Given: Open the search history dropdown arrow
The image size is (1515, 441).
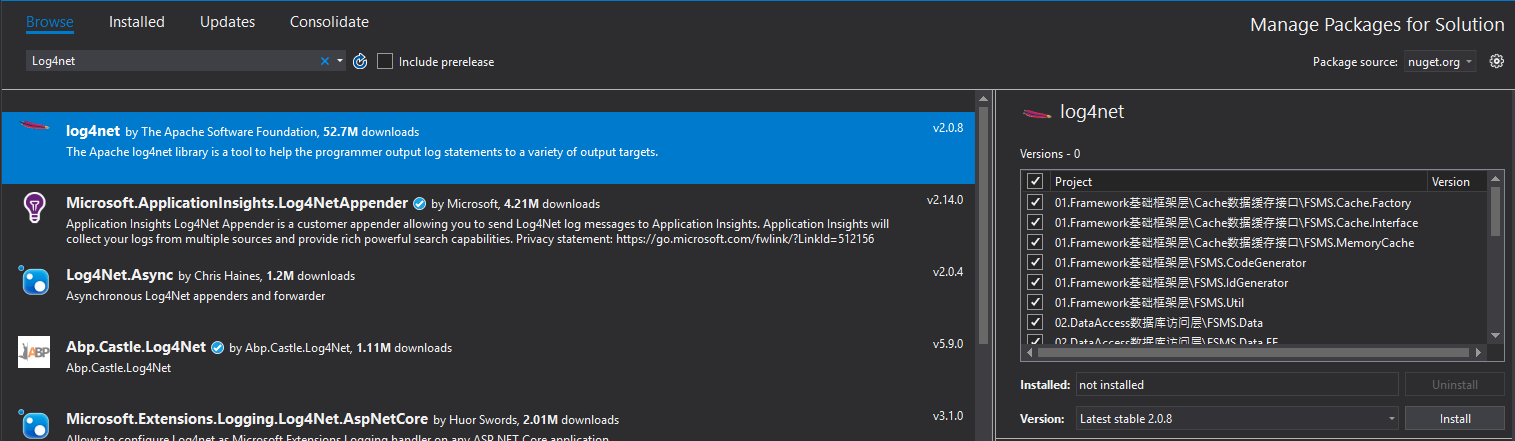Looking at the screenshot, I should (340, 61).
